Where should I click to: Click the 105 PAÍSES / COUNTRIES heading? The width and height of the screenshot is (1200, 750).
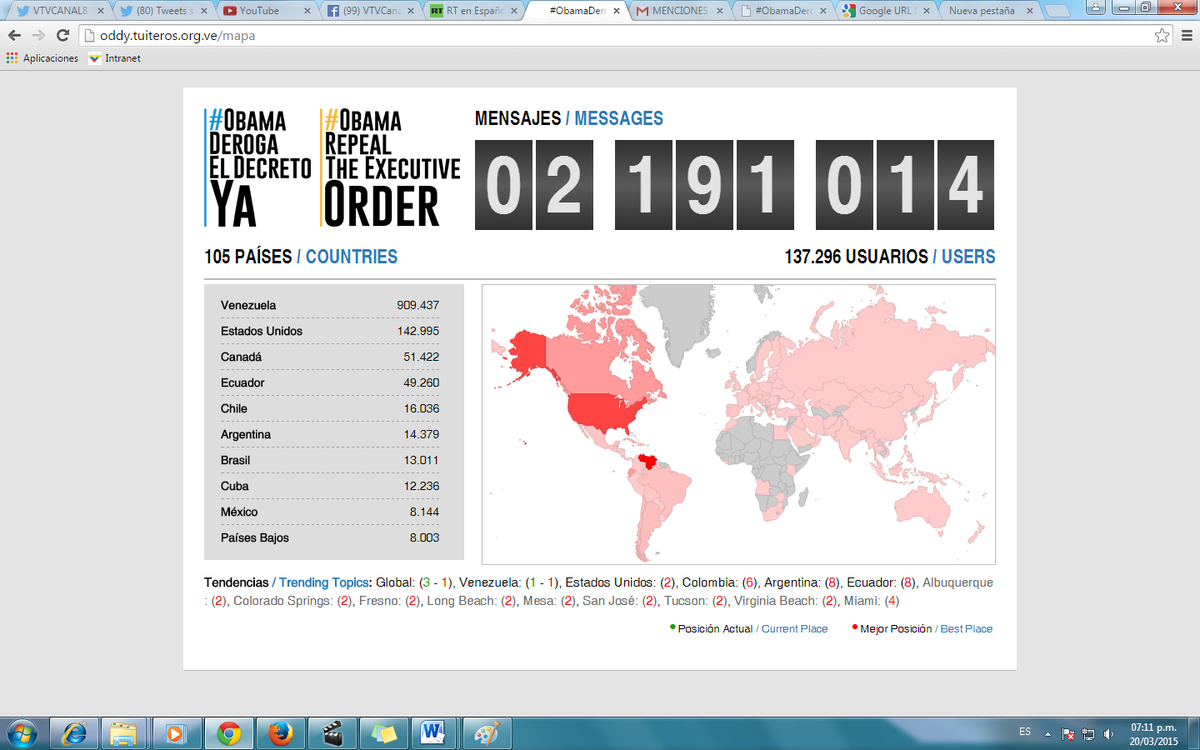[301, 257]
